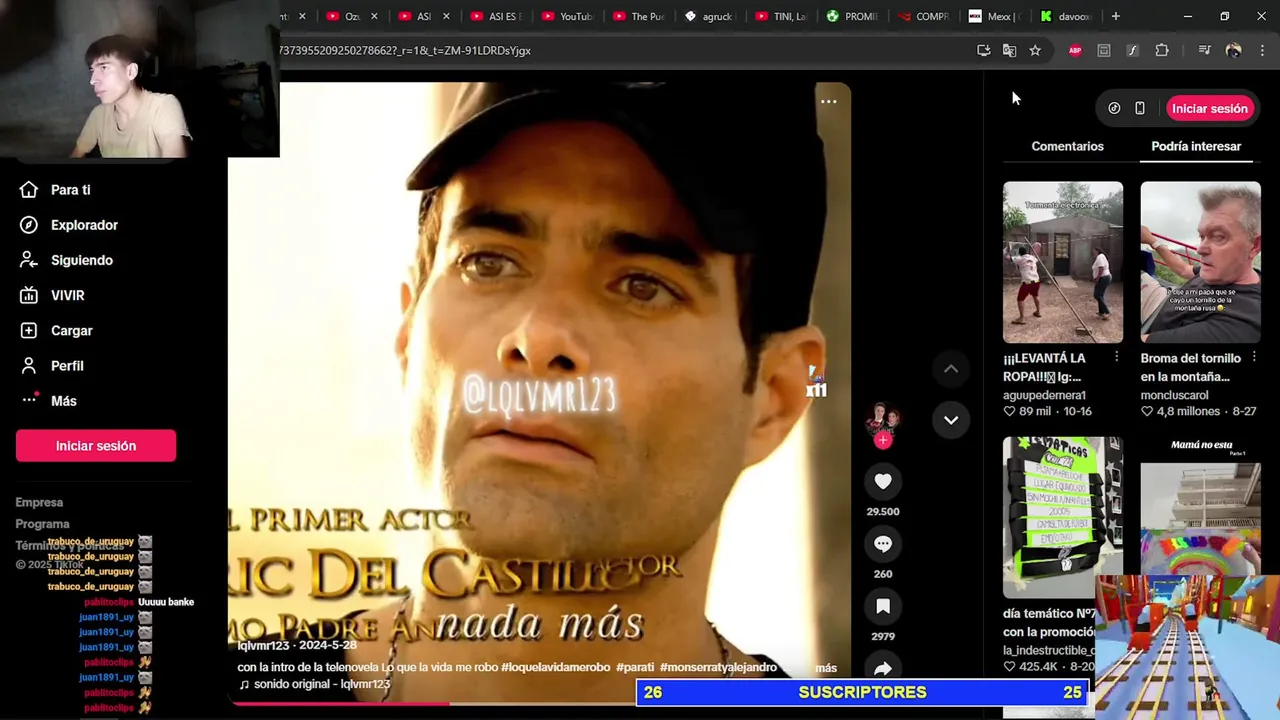Bookmark the page with the star icon
The height and width of the screenshot is (720, 1280).
(x=1035, y=50)
